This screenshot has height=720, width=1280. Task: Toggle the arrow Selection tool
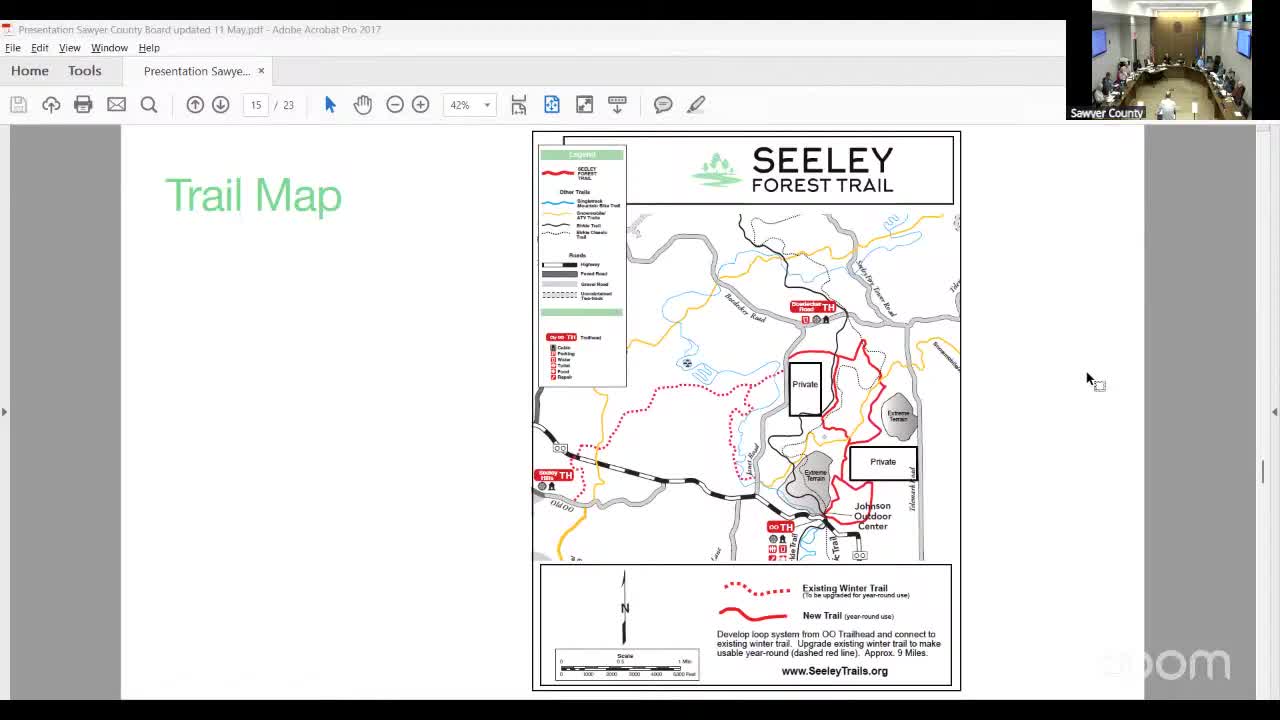pos(330,105)
